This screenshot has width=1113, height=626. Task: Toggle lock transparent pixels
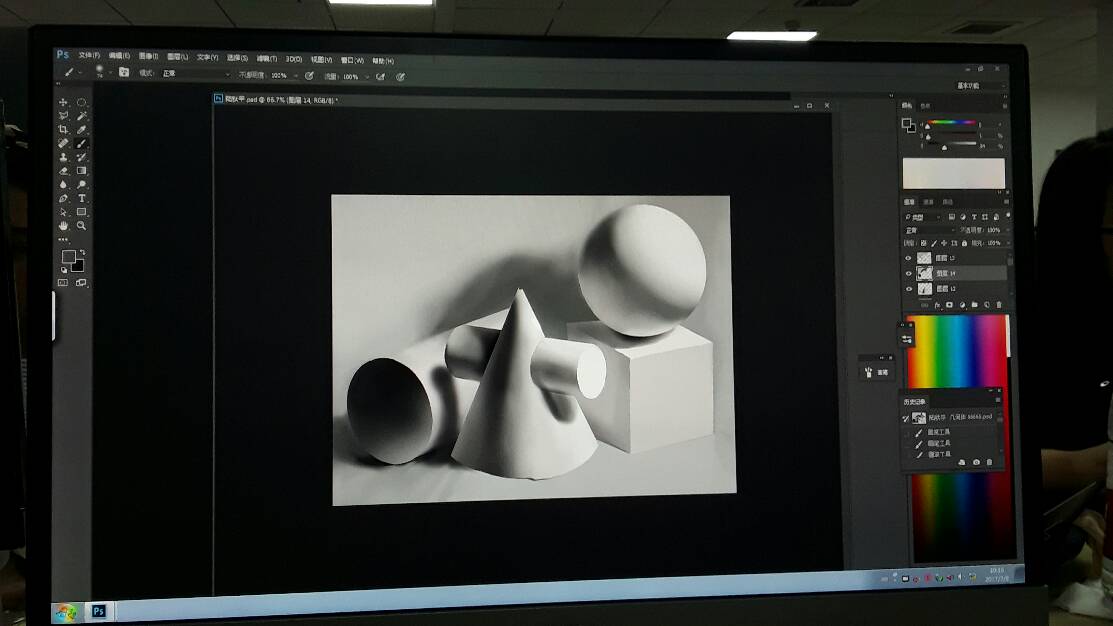(923, 243)
